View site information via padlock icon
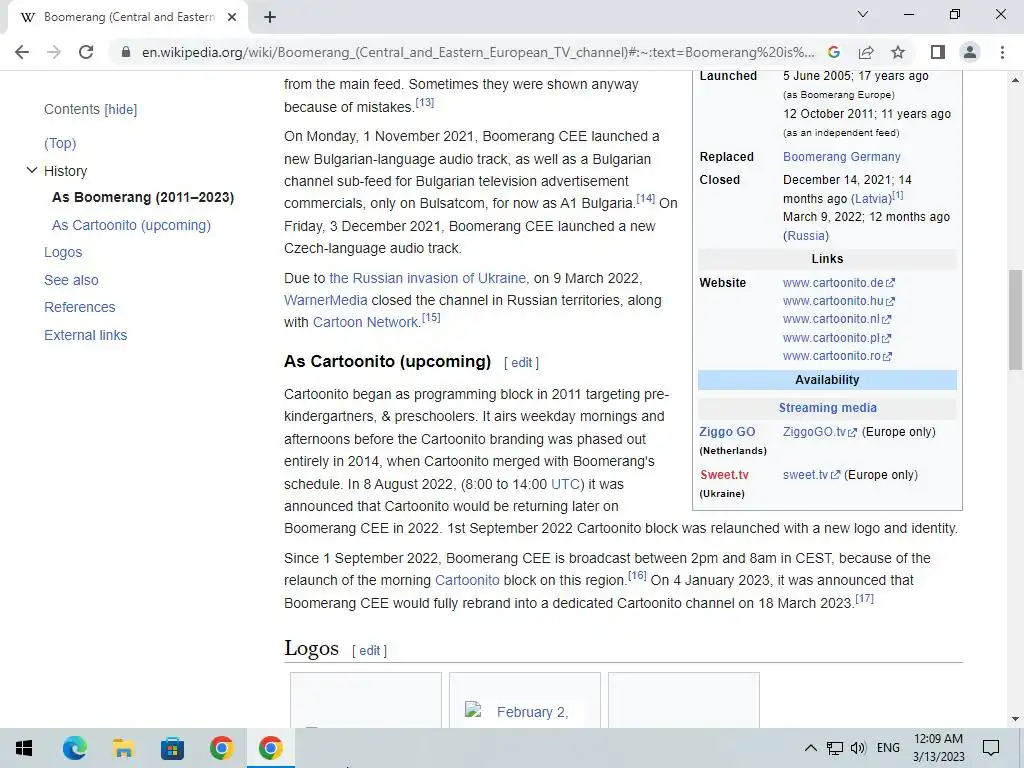Image resolution: width=1024 pixels, height=768 pixels. click(x=125, y=52)
